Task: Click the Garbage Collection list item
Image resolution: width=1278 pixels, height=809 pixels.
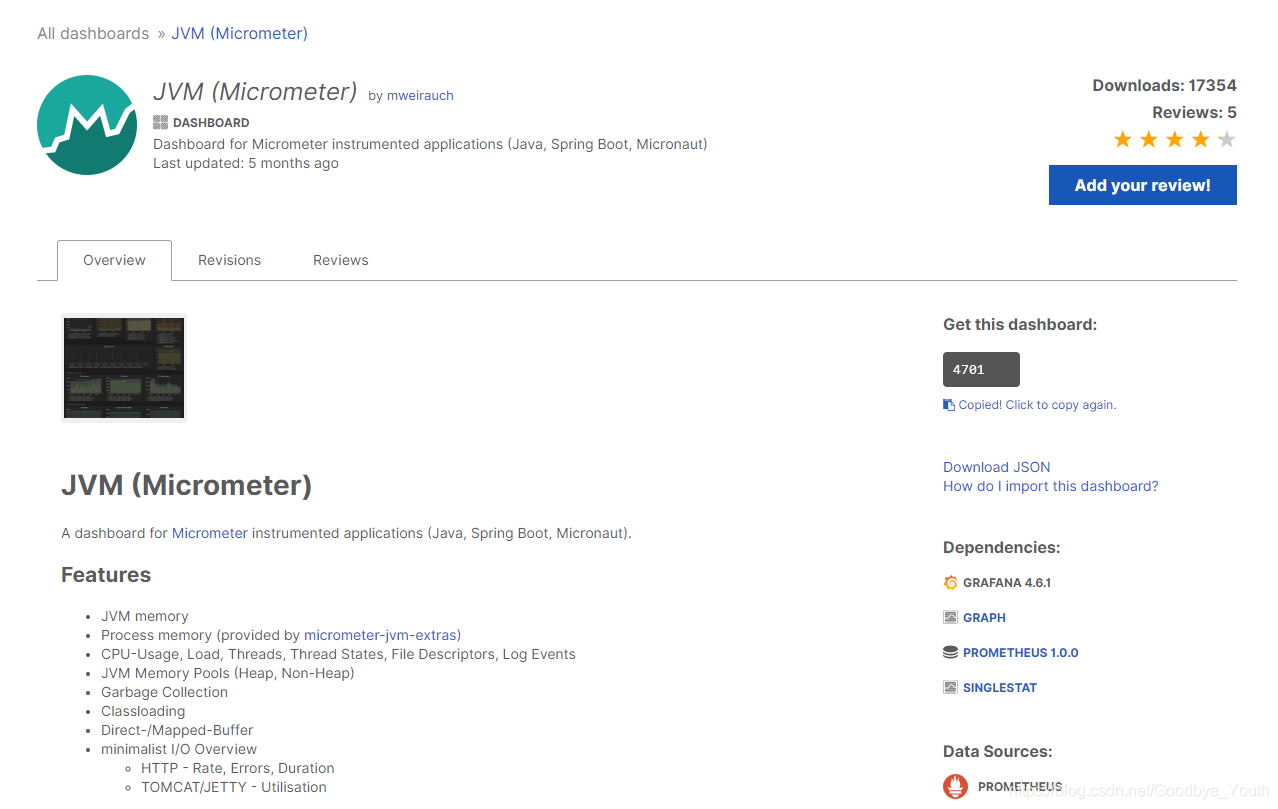Action: click(x=165, y=692)
